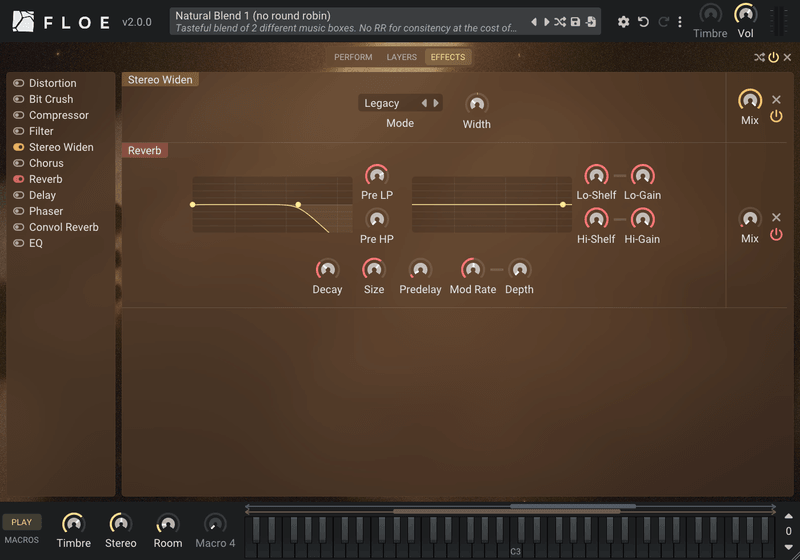Click the Stereo macro knob

click(121, 524)
